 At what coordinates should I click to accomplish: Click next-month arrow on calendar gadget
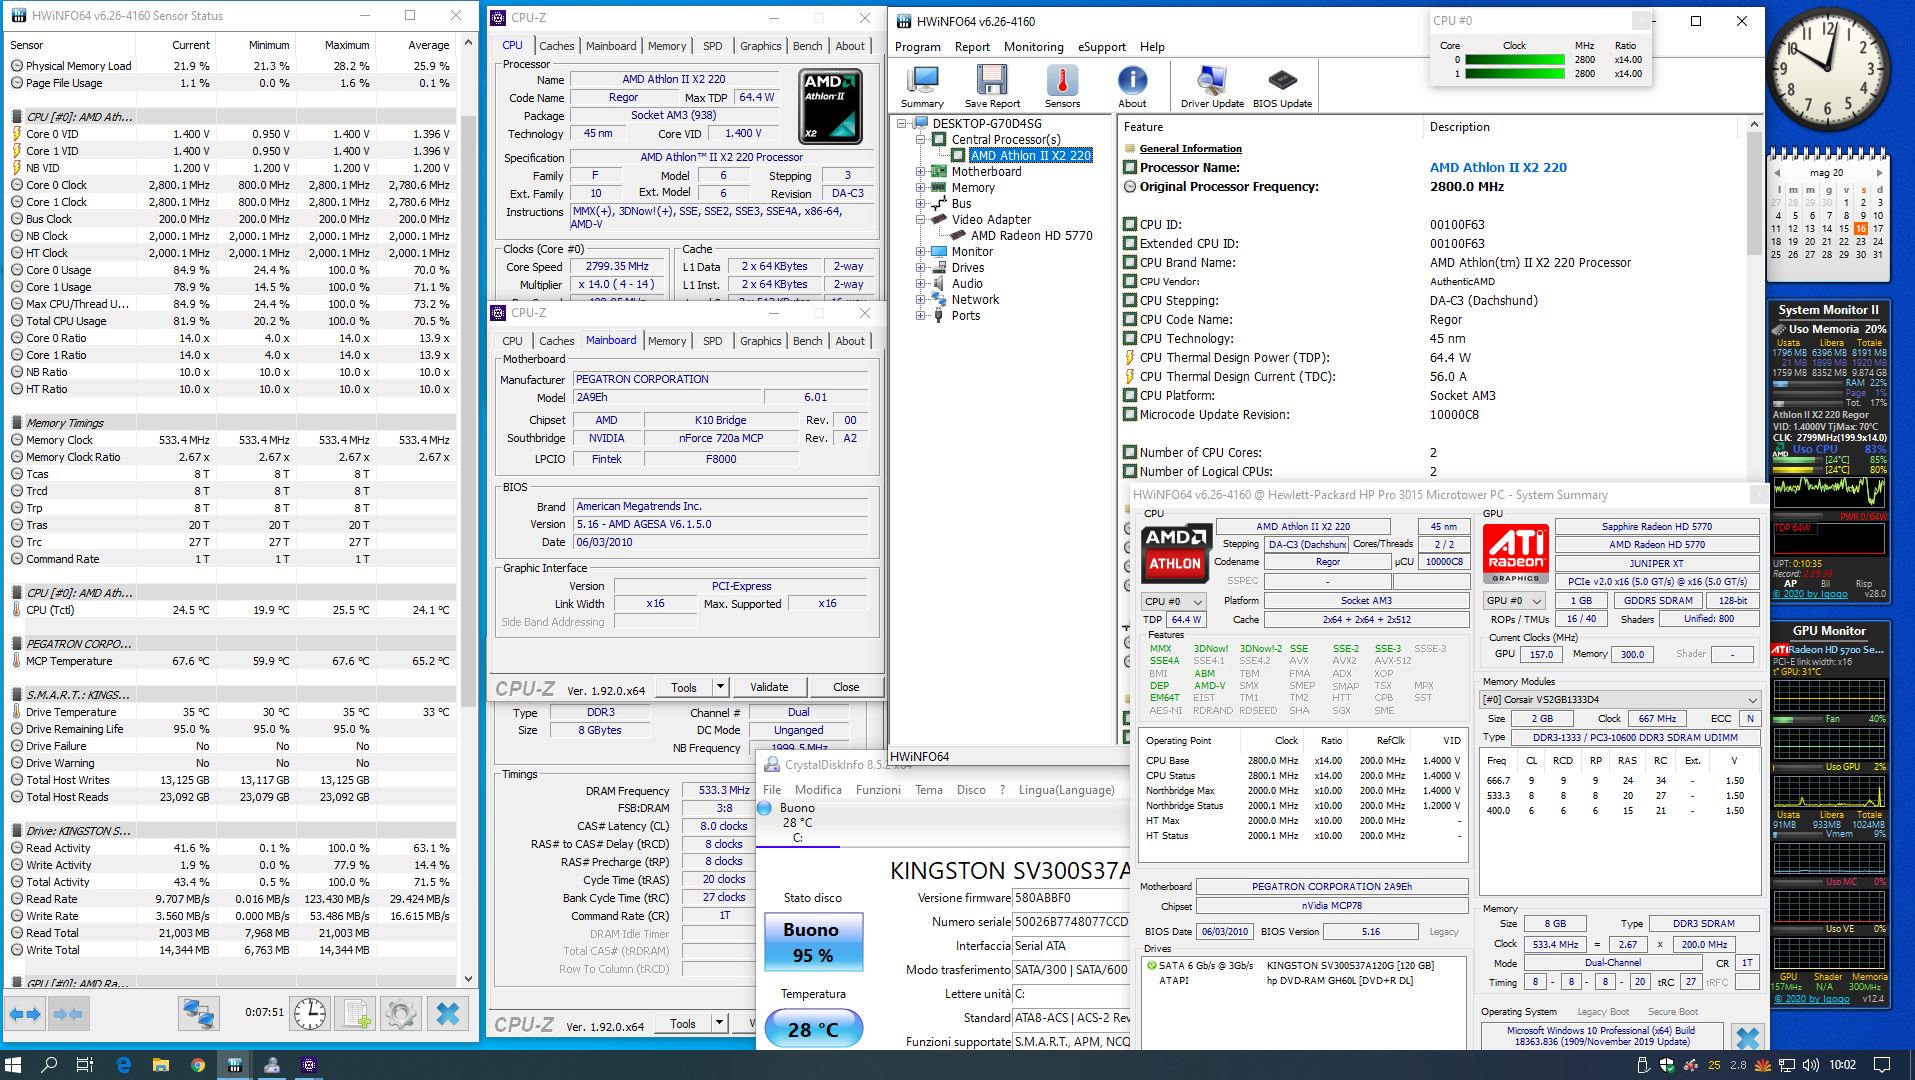[x=1881, y=172]
